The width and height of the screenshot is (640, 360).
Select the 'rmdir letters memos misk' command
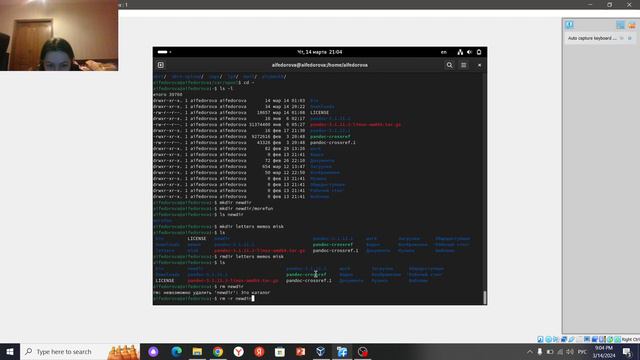tap(251, 257)
